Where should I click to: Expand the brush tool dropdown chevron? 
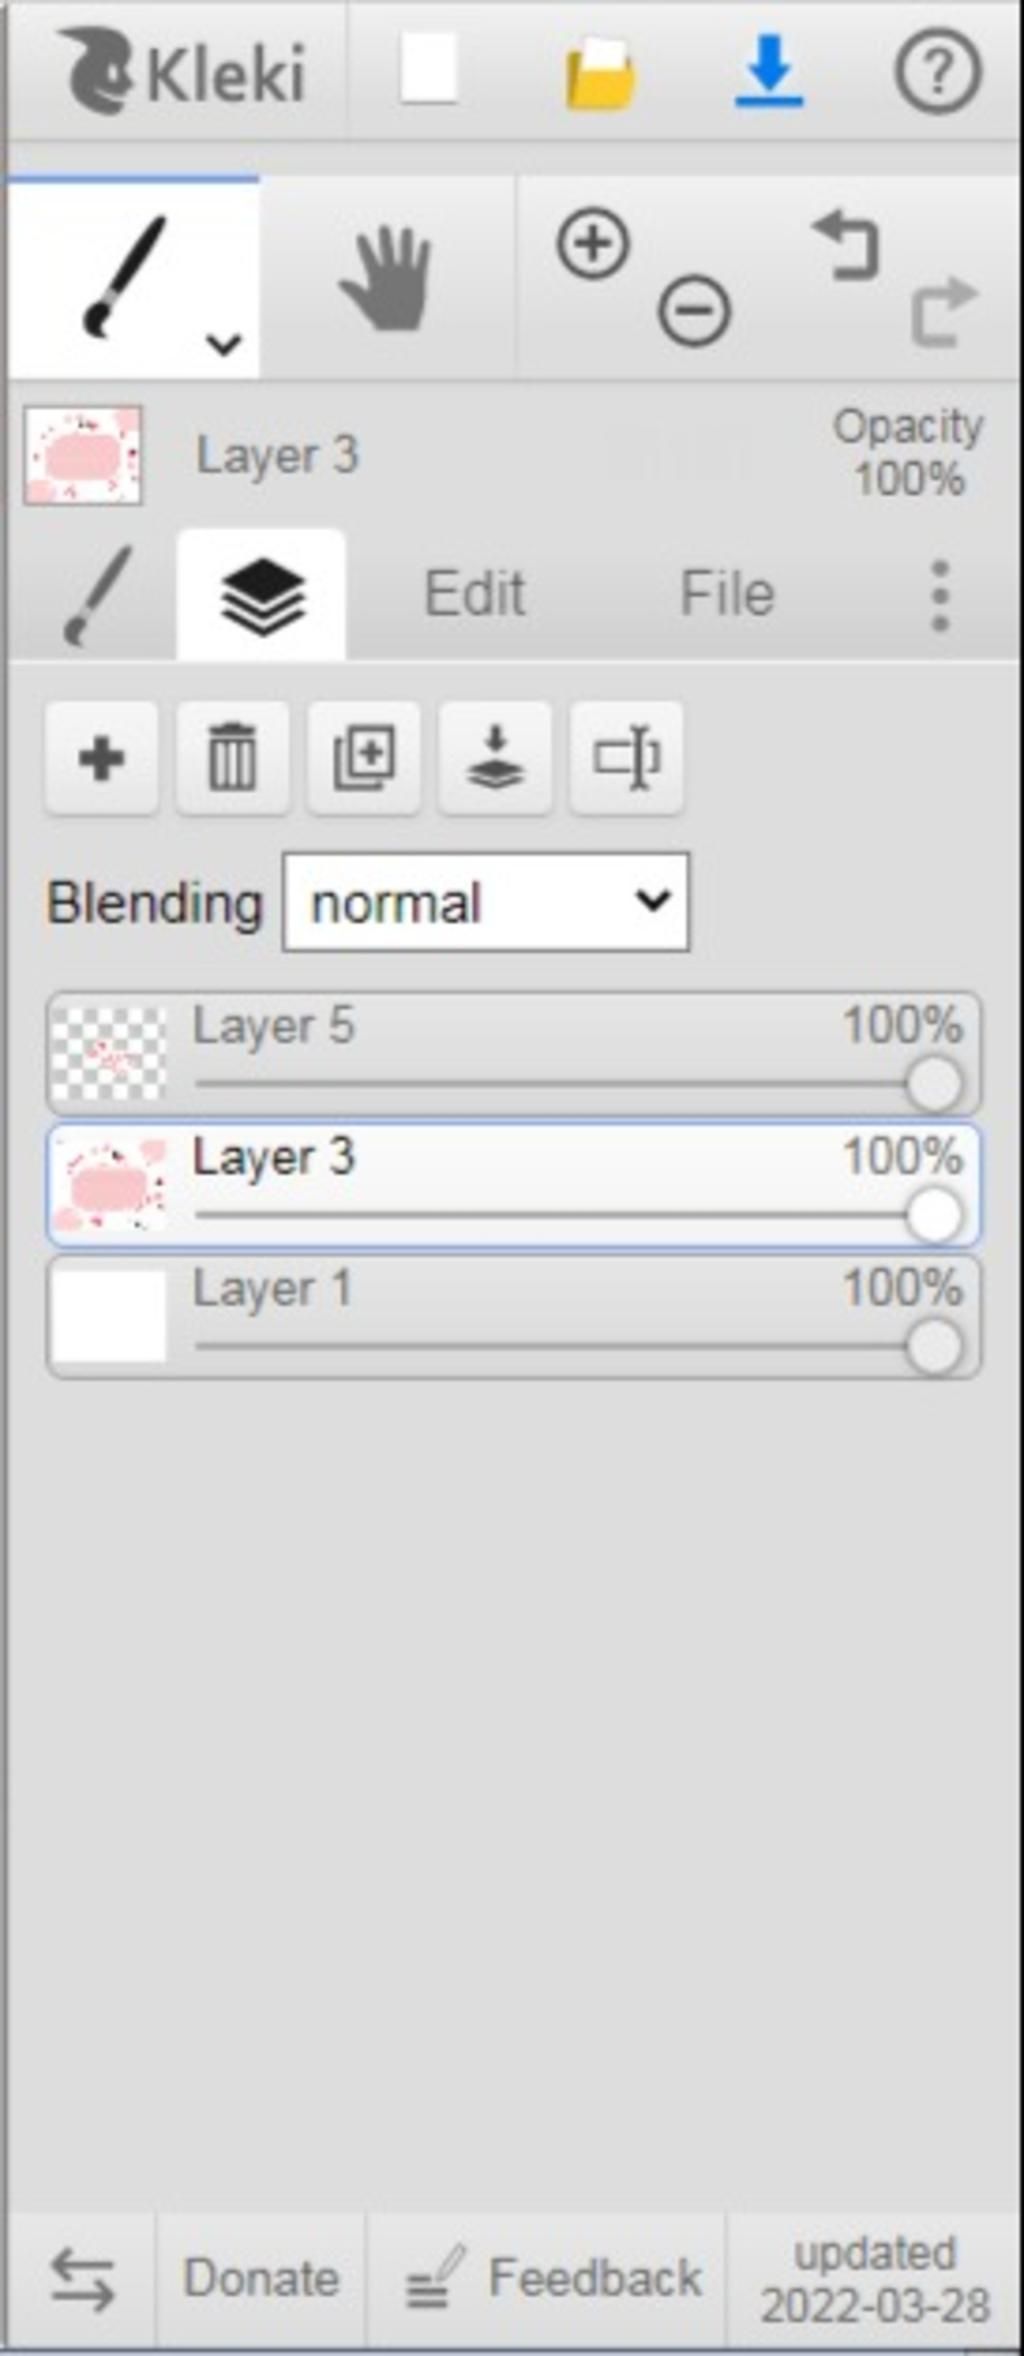[224, 345]
